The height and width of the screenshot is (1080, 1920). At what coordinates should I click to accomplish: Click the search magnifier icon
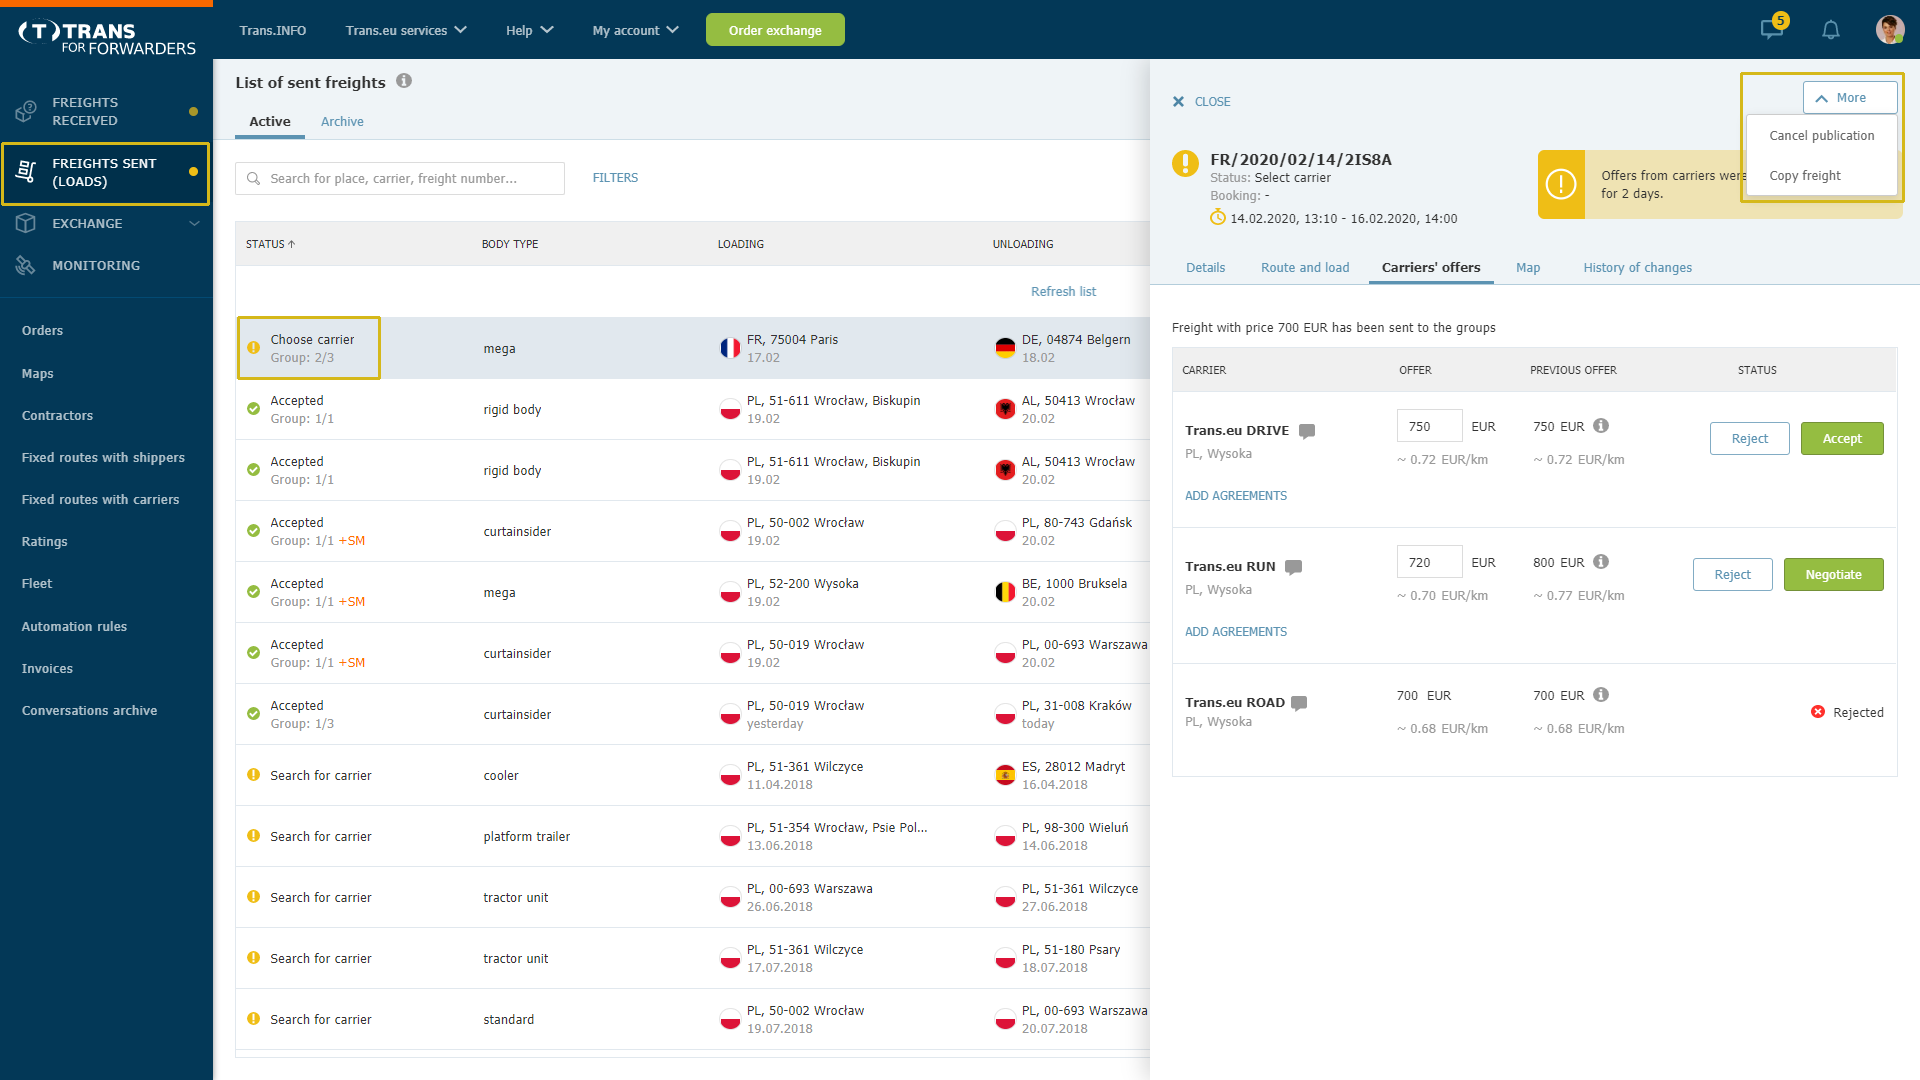pyautogui.click(x=254, y=178)
